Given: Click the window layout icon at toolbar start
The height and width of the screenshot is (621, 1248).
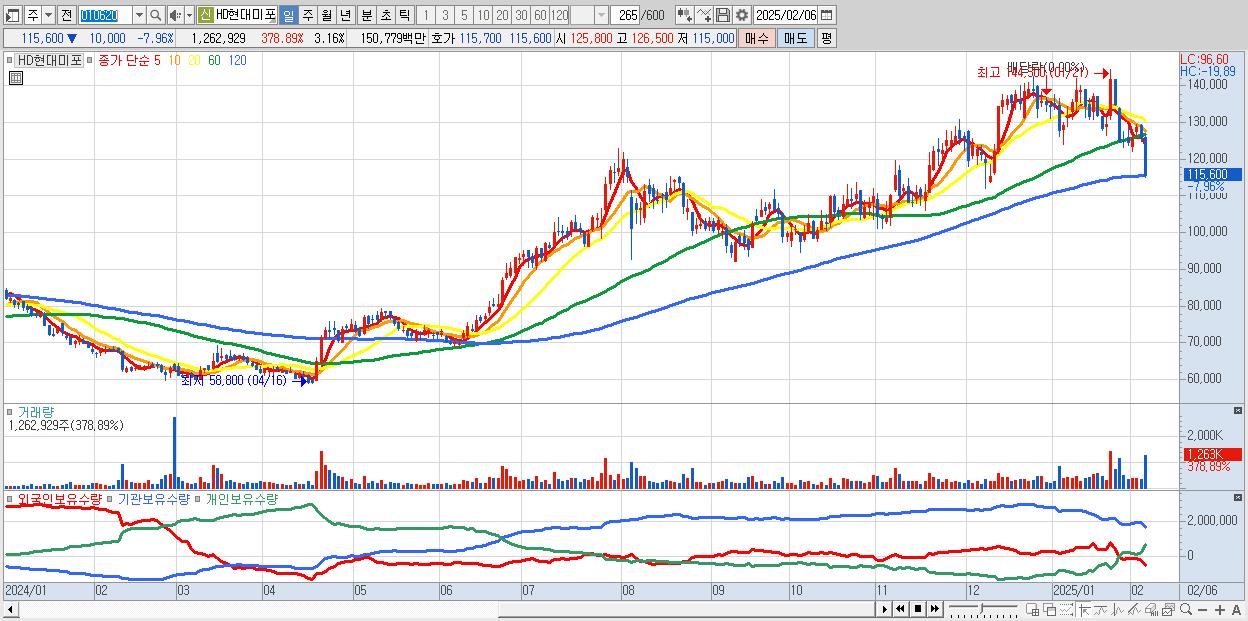Looking at the screenshot, I should pyautogui.click(x=13, y=15).
